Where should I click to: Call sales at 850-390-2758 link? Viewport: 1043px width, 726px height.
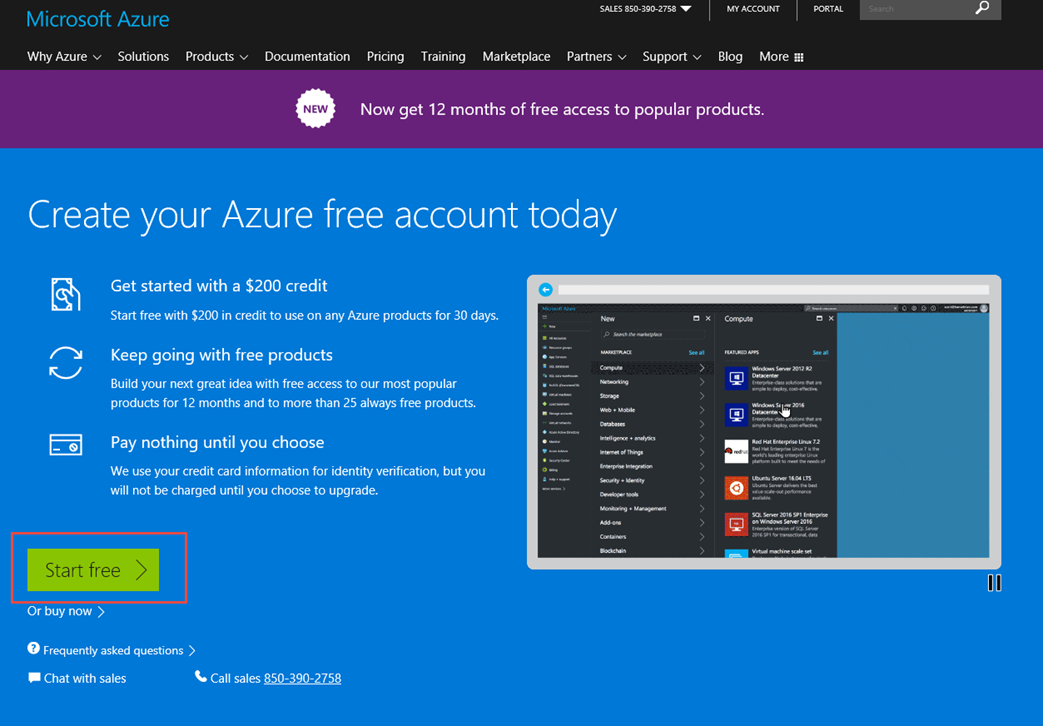[303, 678]
